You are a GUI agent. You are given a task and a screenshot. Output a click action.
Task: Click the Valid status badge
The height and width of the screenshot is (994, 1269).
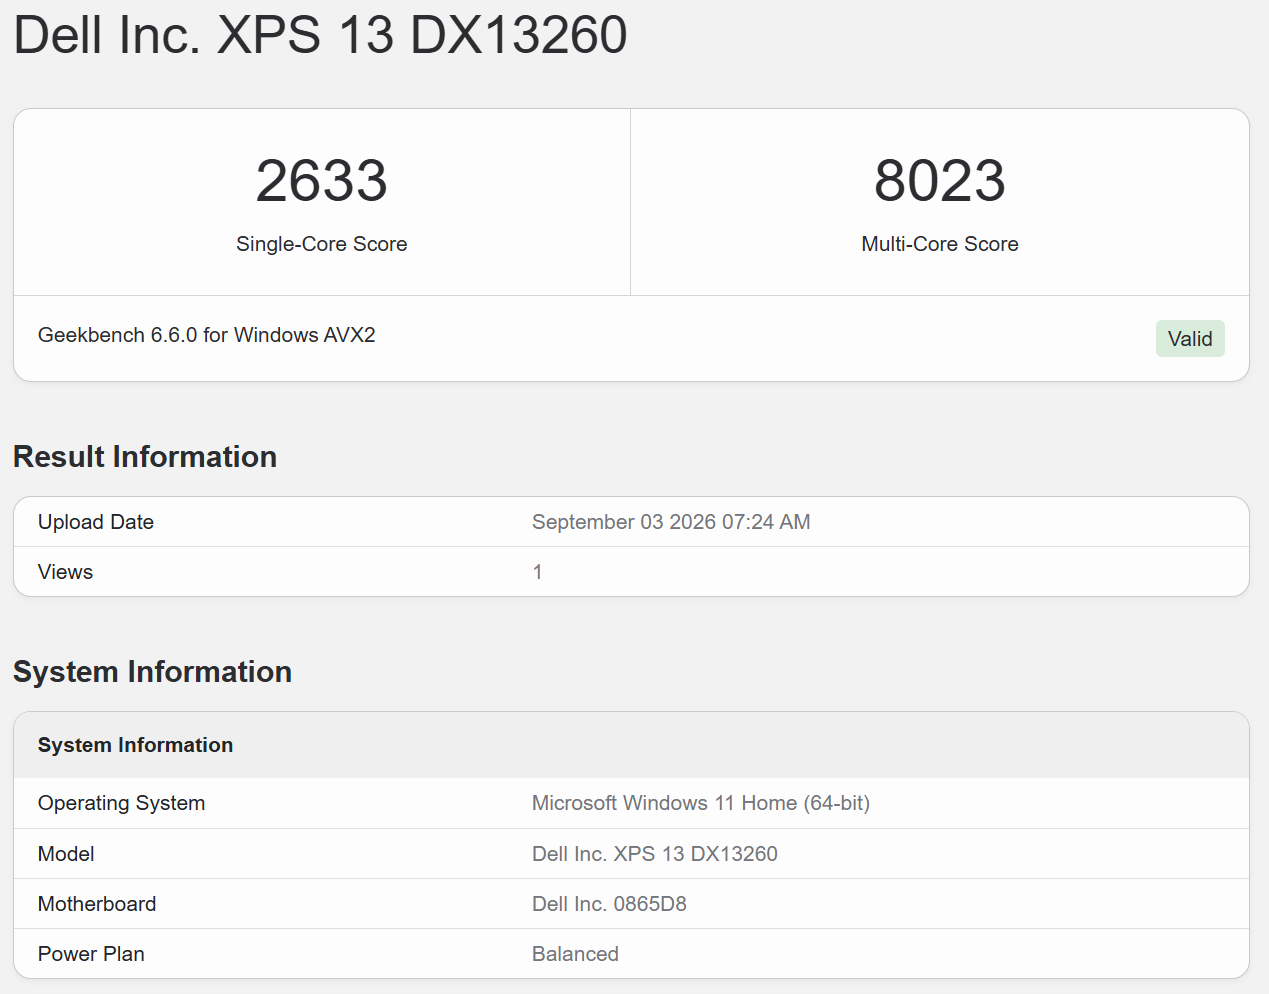click(1190, 339)
